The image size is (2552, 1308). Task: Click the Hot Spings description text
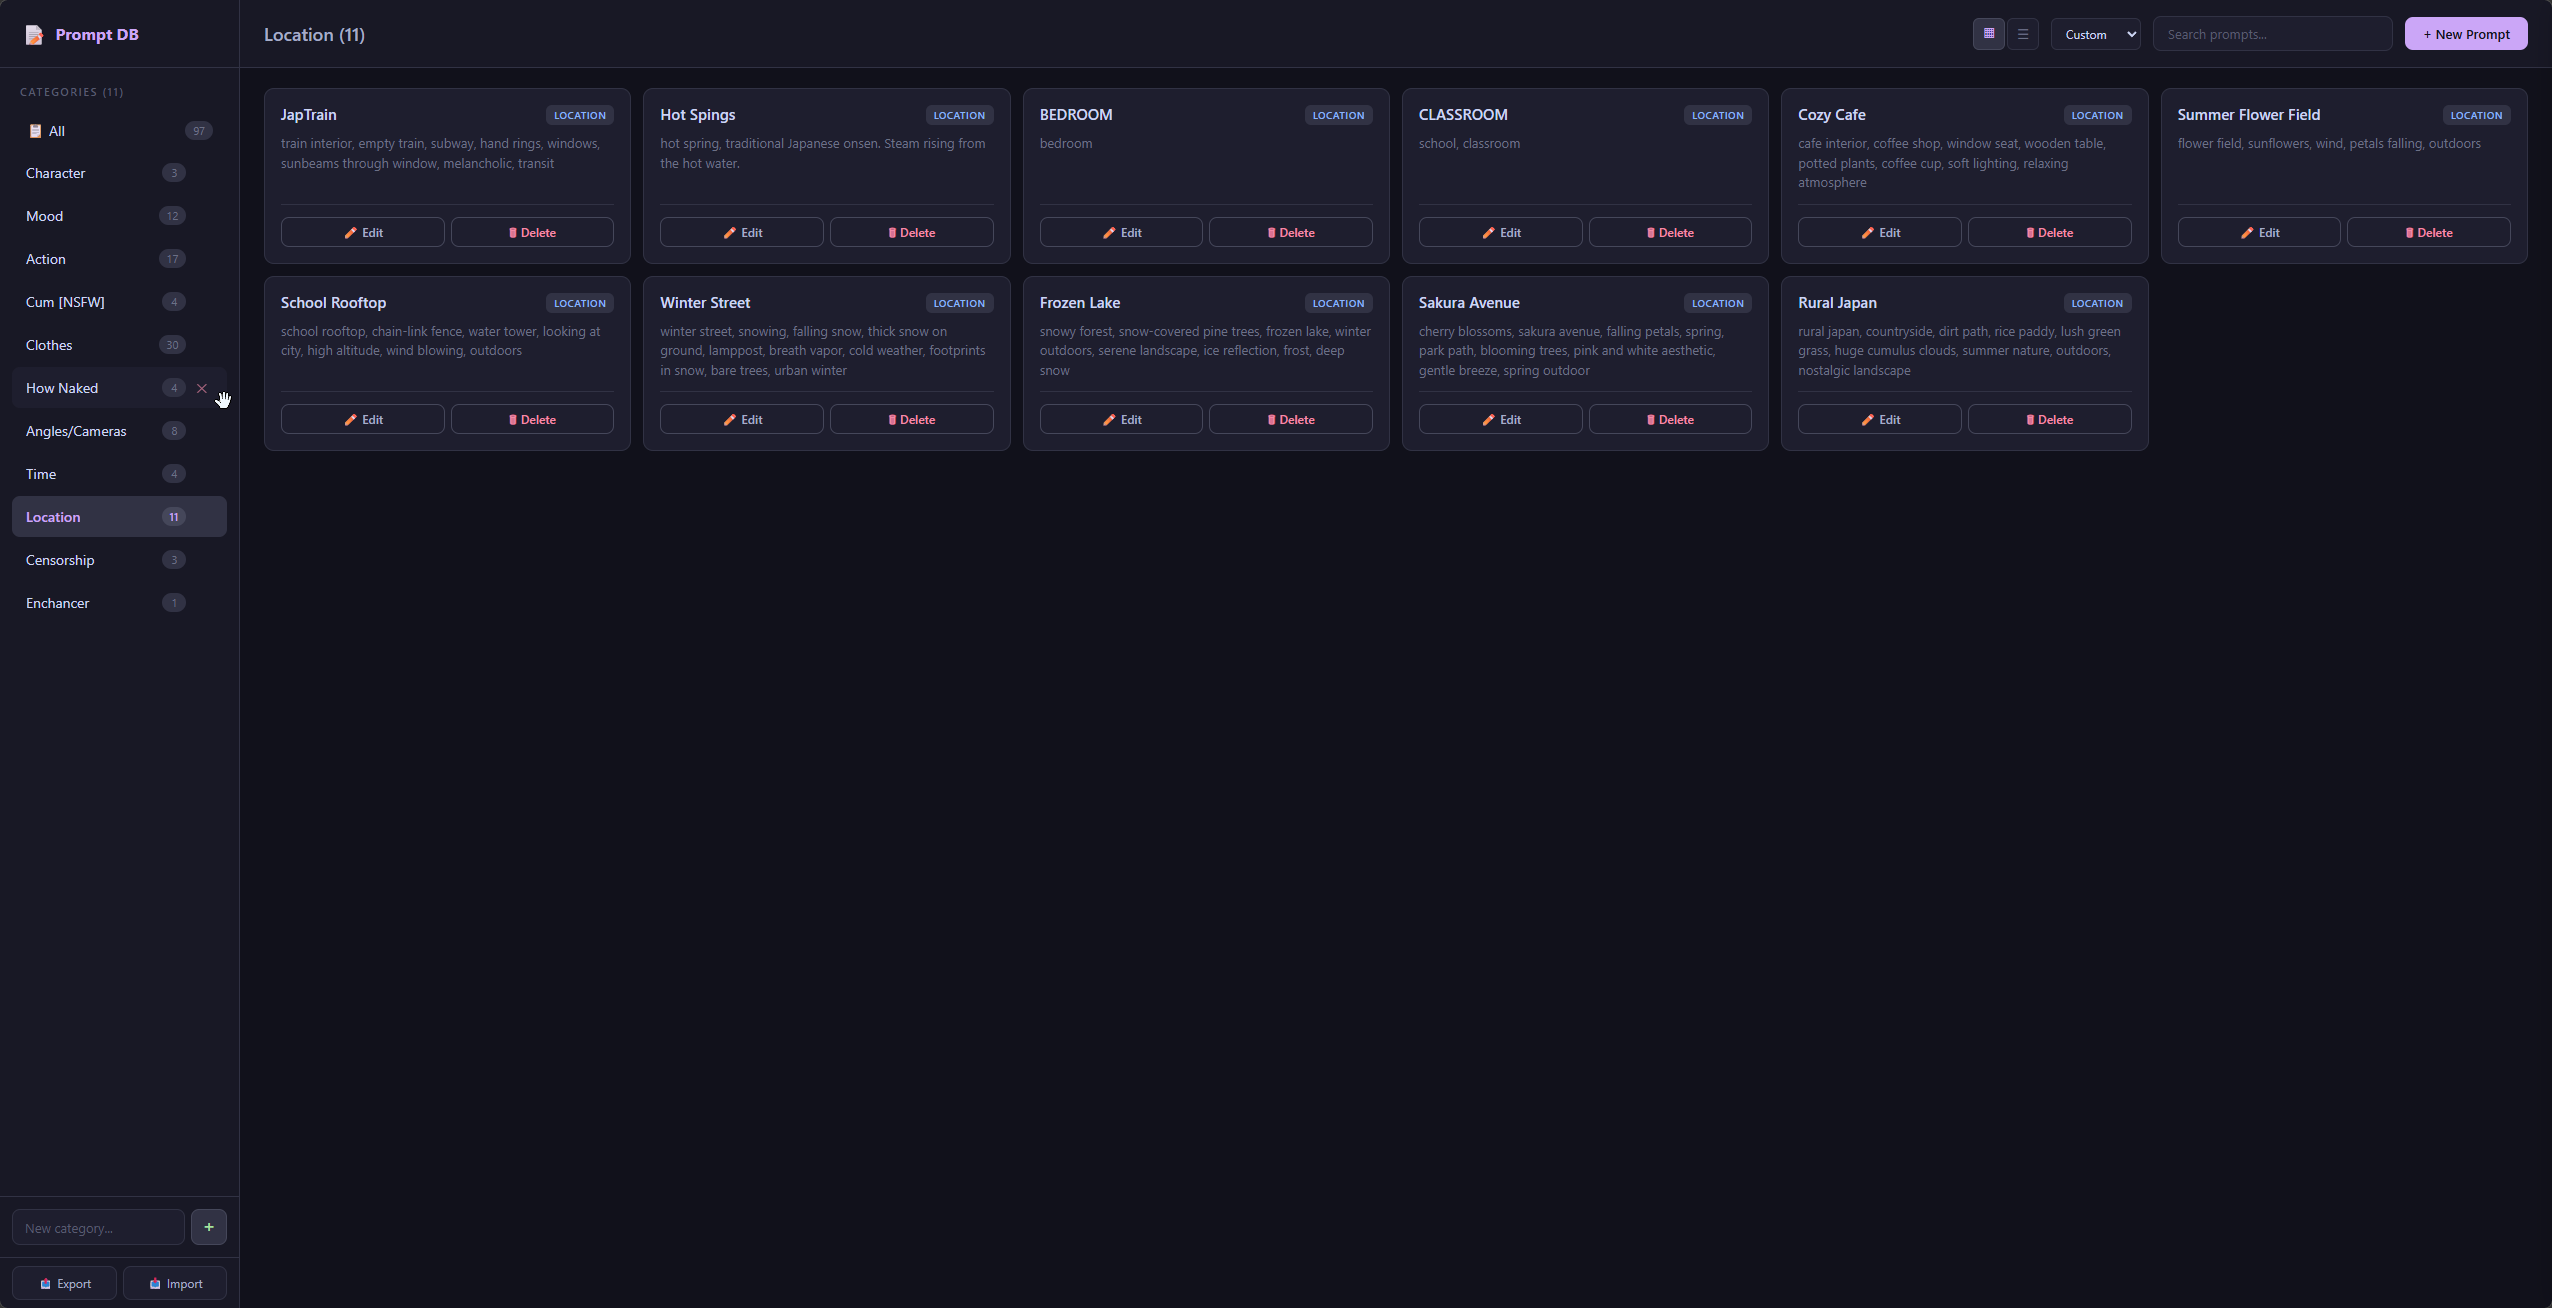[823, 153]
